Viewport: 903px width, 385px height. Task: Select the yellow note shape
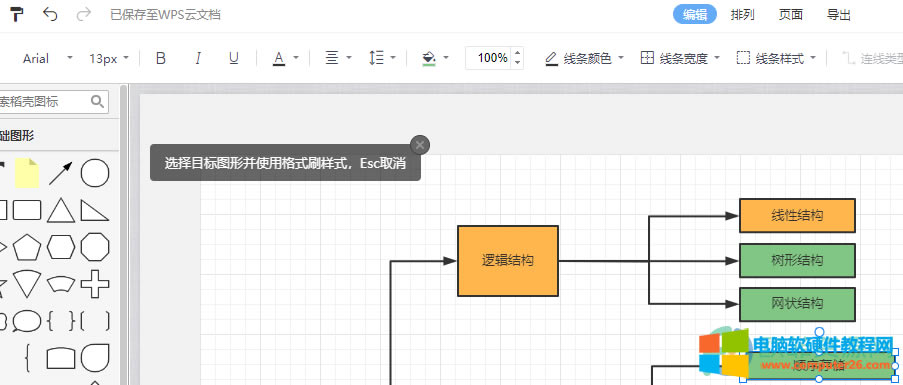pos(26,173)
